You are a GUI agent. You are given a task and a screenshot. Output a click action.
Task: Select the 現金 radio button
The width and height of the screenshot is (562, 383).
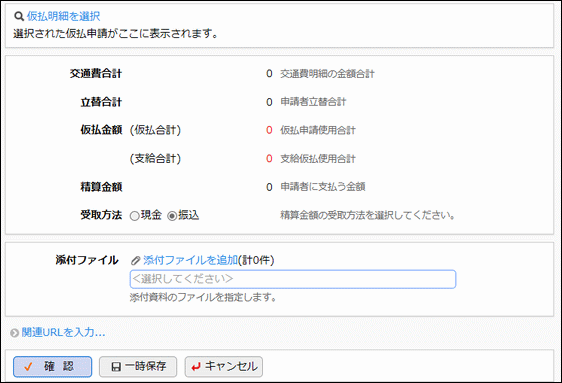coord(134,216)
